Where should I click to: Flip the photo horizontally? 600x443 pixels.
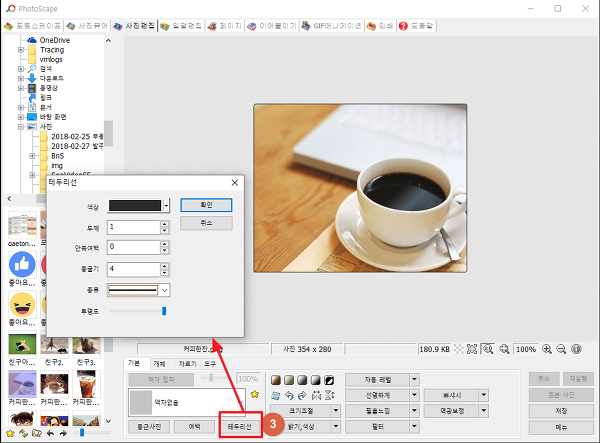click(316, 395)
